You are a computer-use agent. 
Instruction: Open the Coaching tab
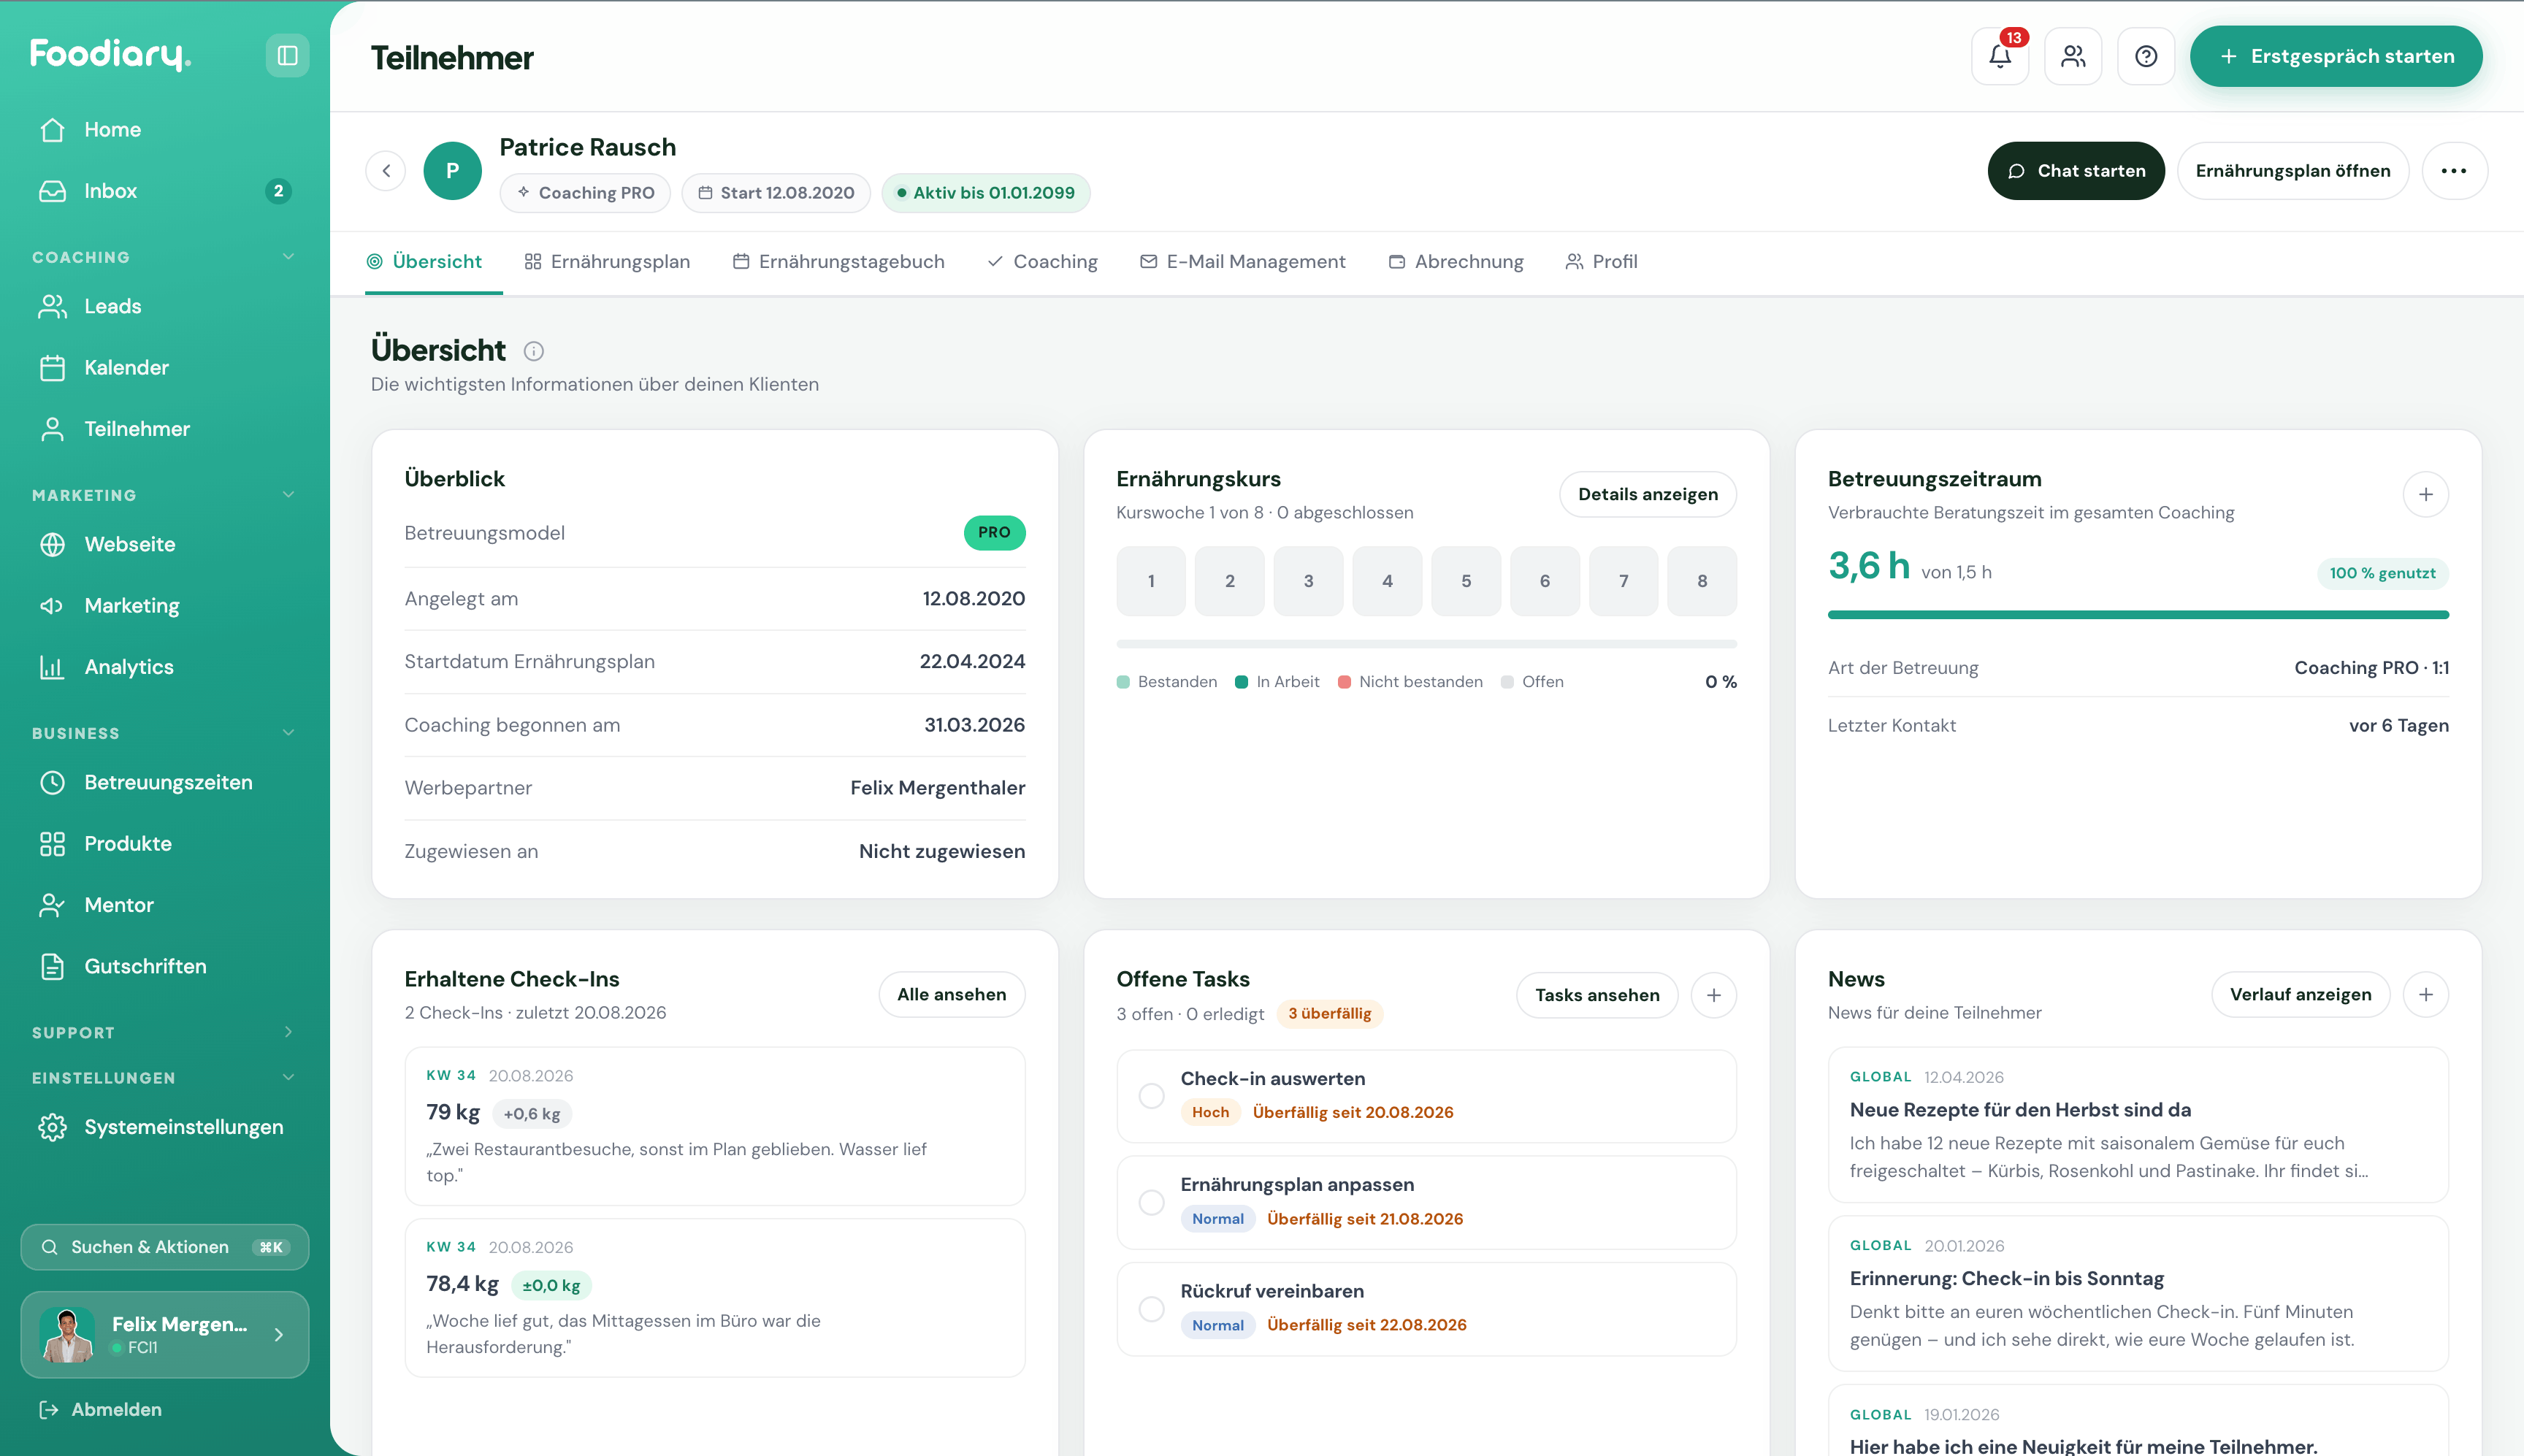(1042, 262)
